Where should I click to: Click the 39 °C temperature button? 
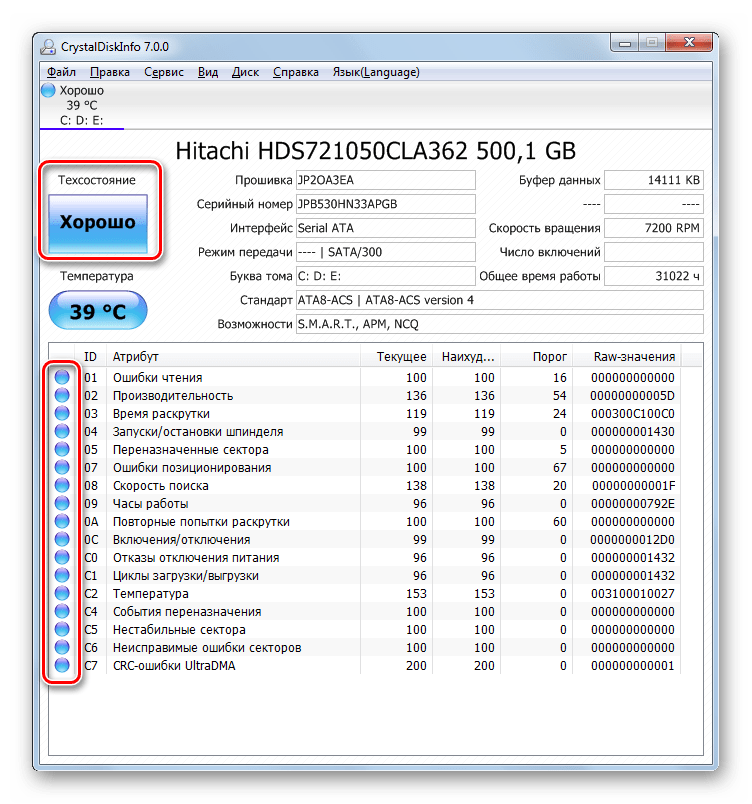98,311
